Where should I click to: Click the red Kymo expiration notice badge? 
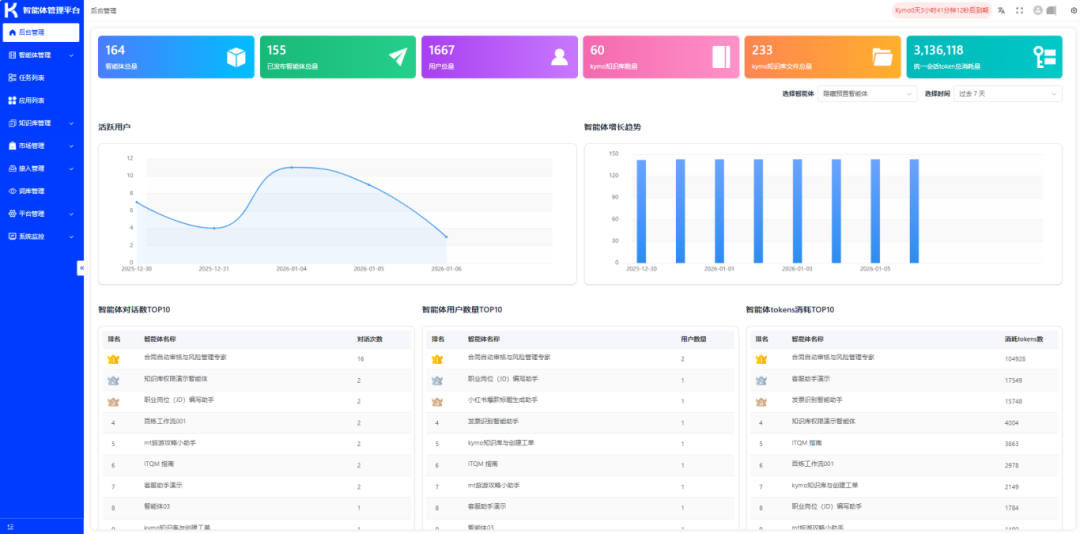pyautogui.click(x=941, y=10)
